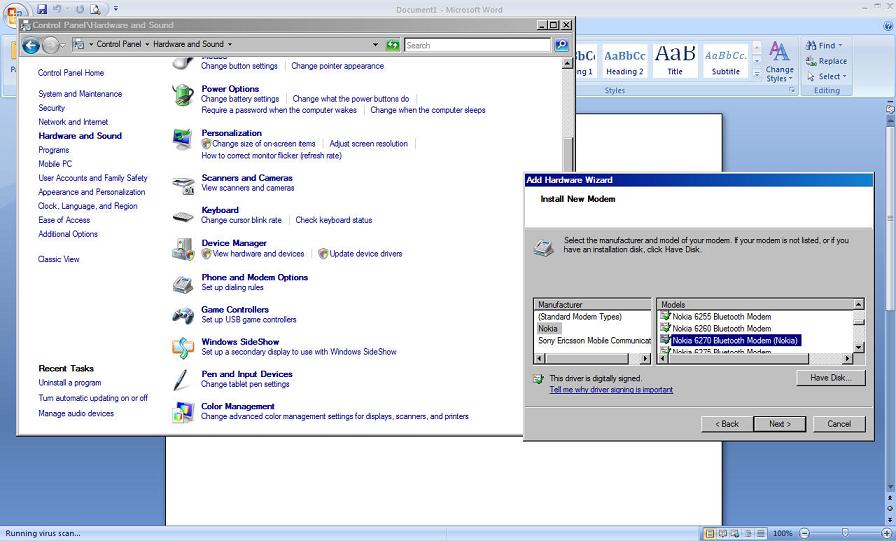This screenshot has width=896, height=541.
Task: Click the Personalization monitor icon
Action: click(x=183, y=139)
